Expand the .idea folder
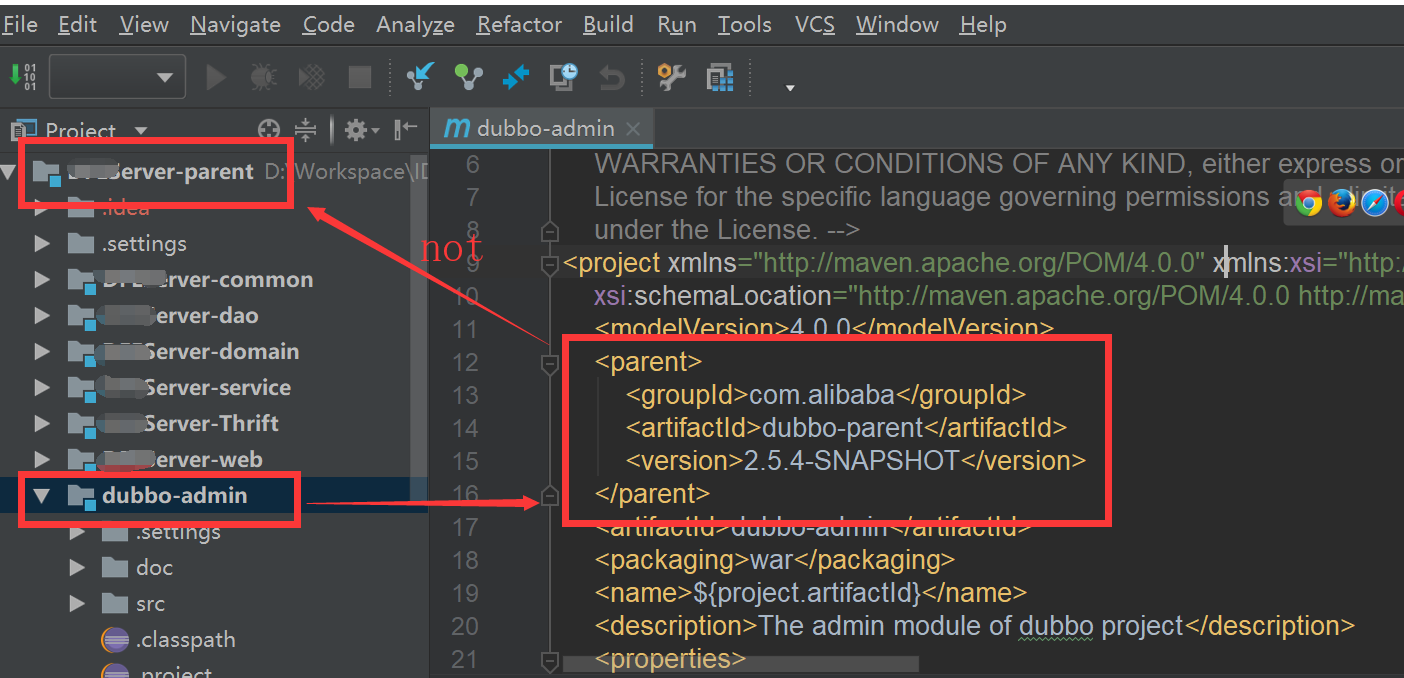Screen dimensions: 1404x678 [42, 208]
